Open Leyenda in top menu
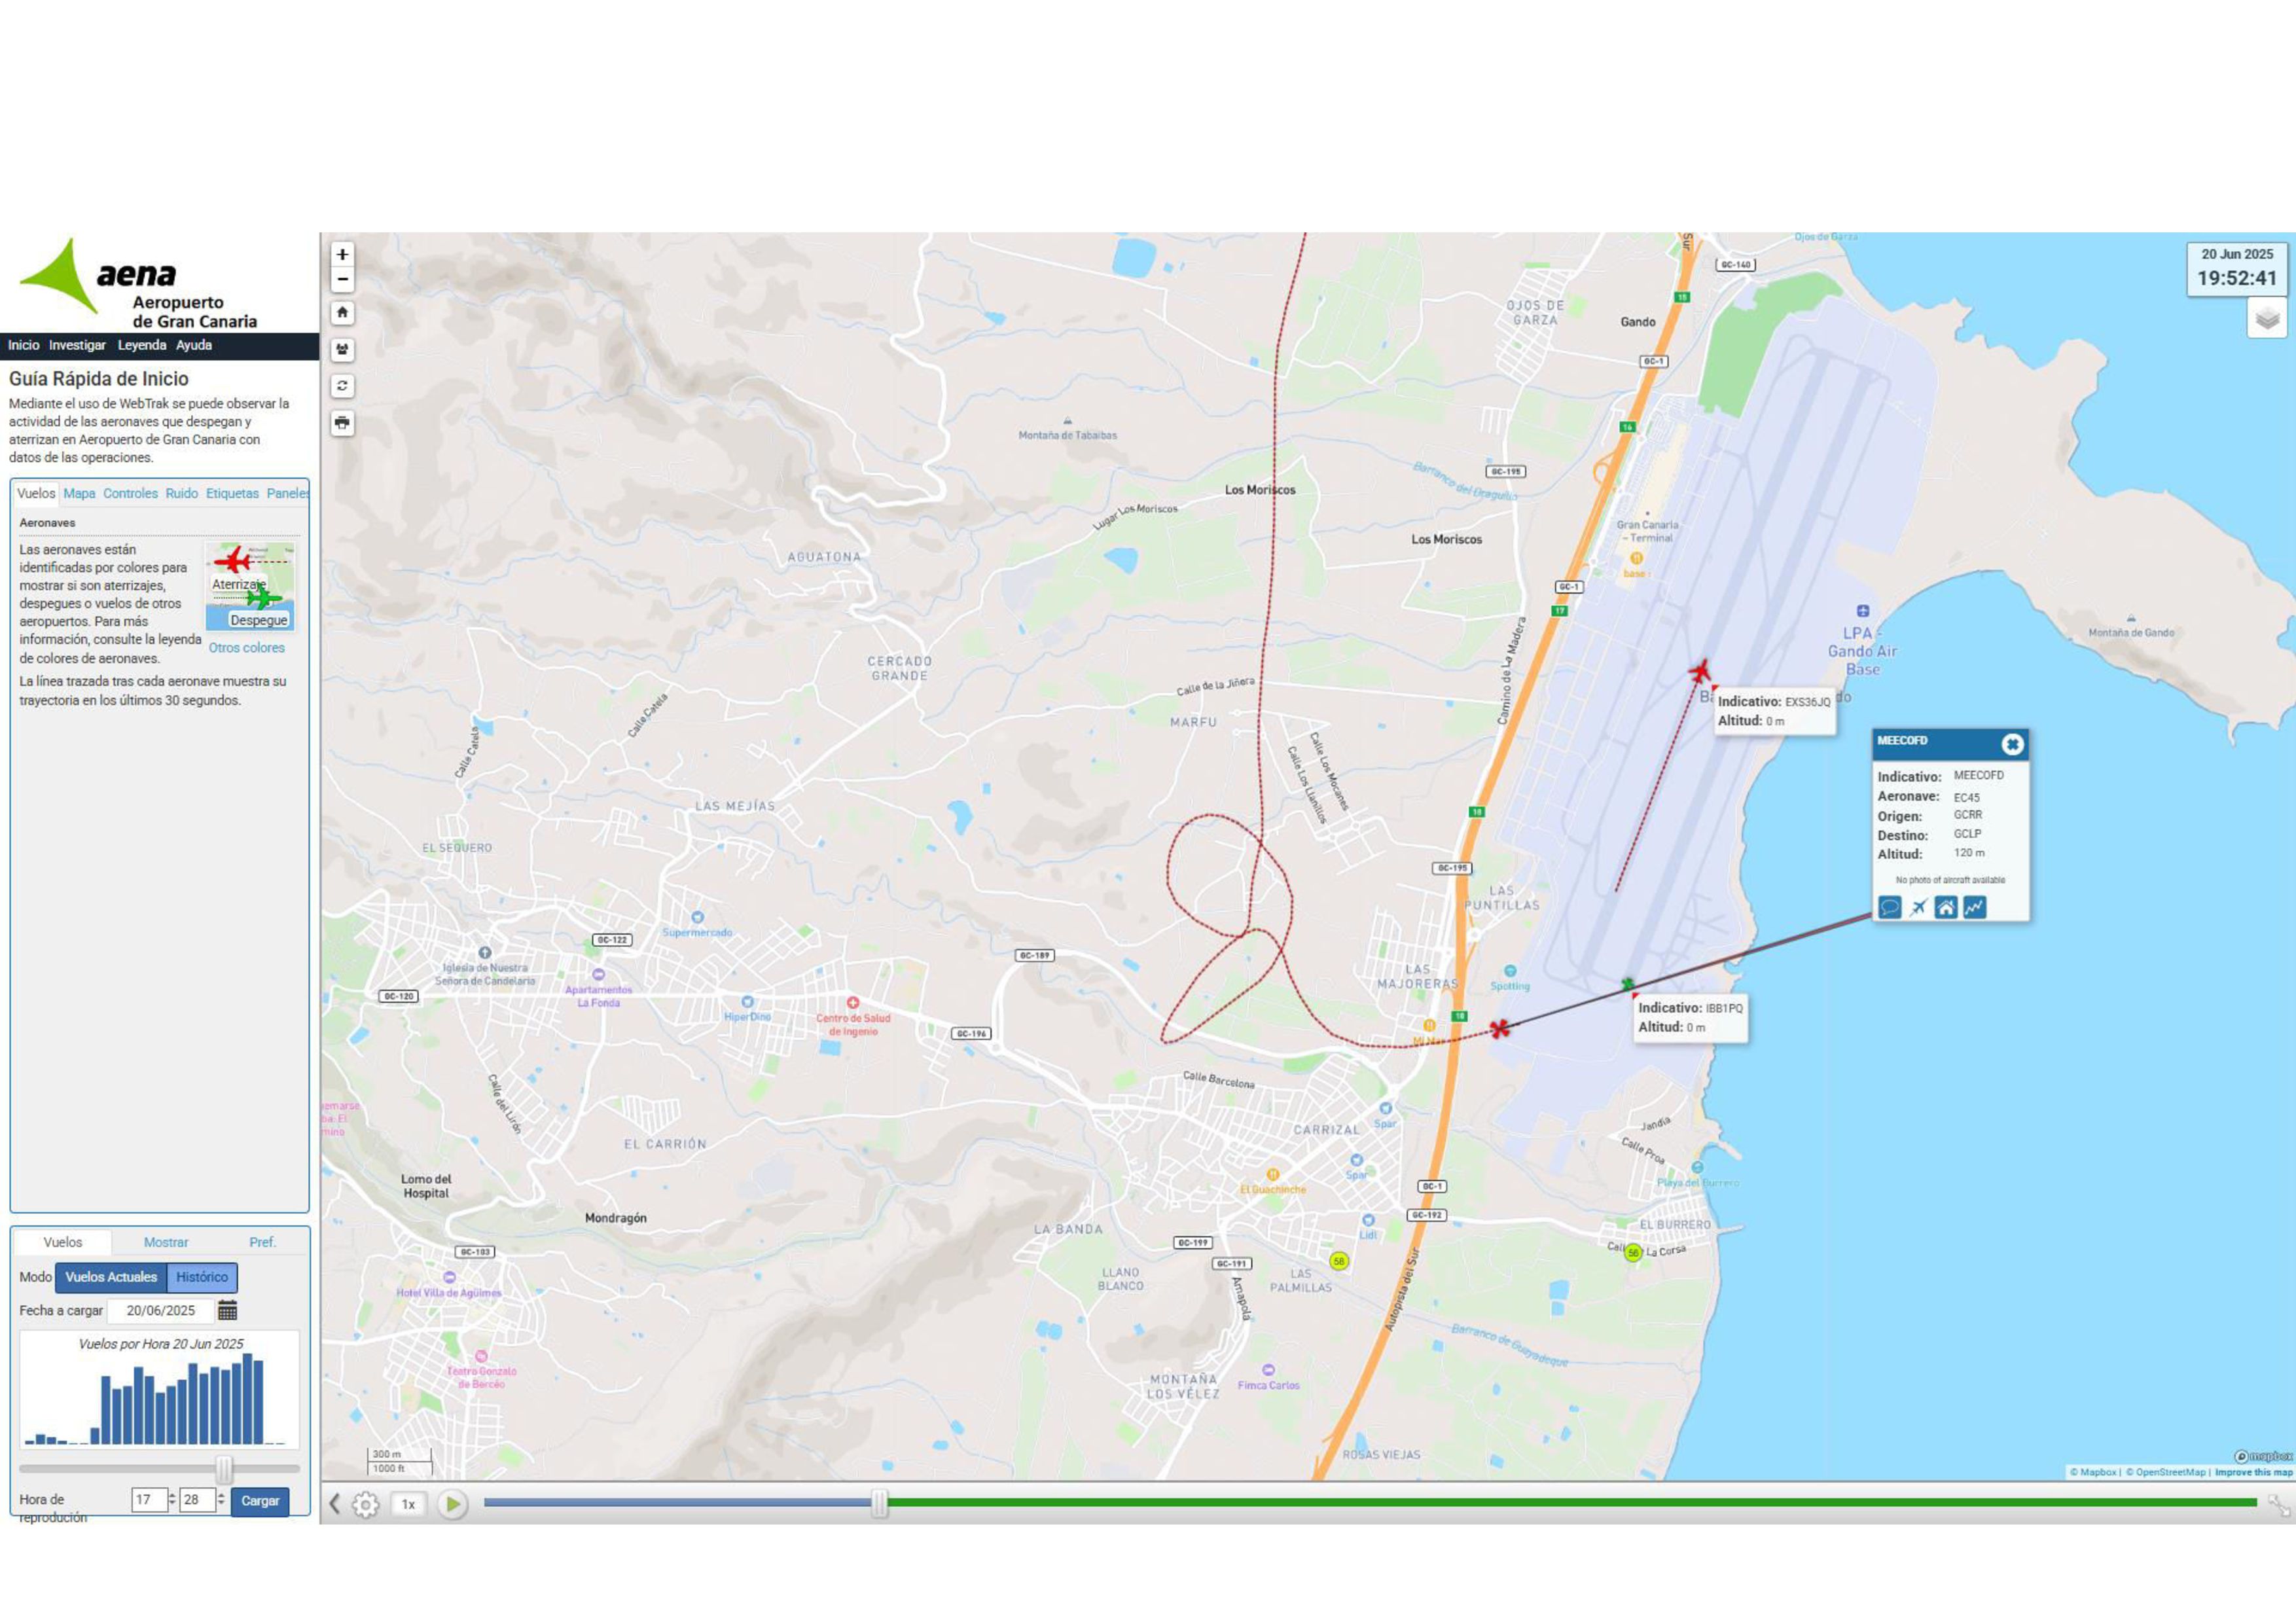2296x1624 pixels. 142,345
